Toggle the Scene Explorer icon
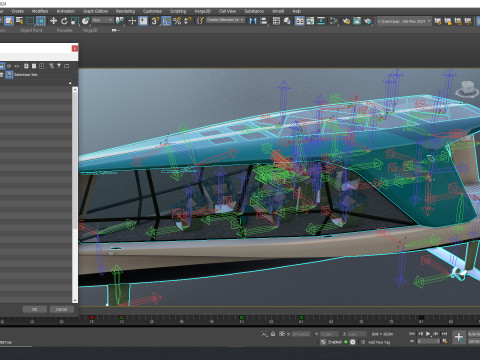 point(276,21)
